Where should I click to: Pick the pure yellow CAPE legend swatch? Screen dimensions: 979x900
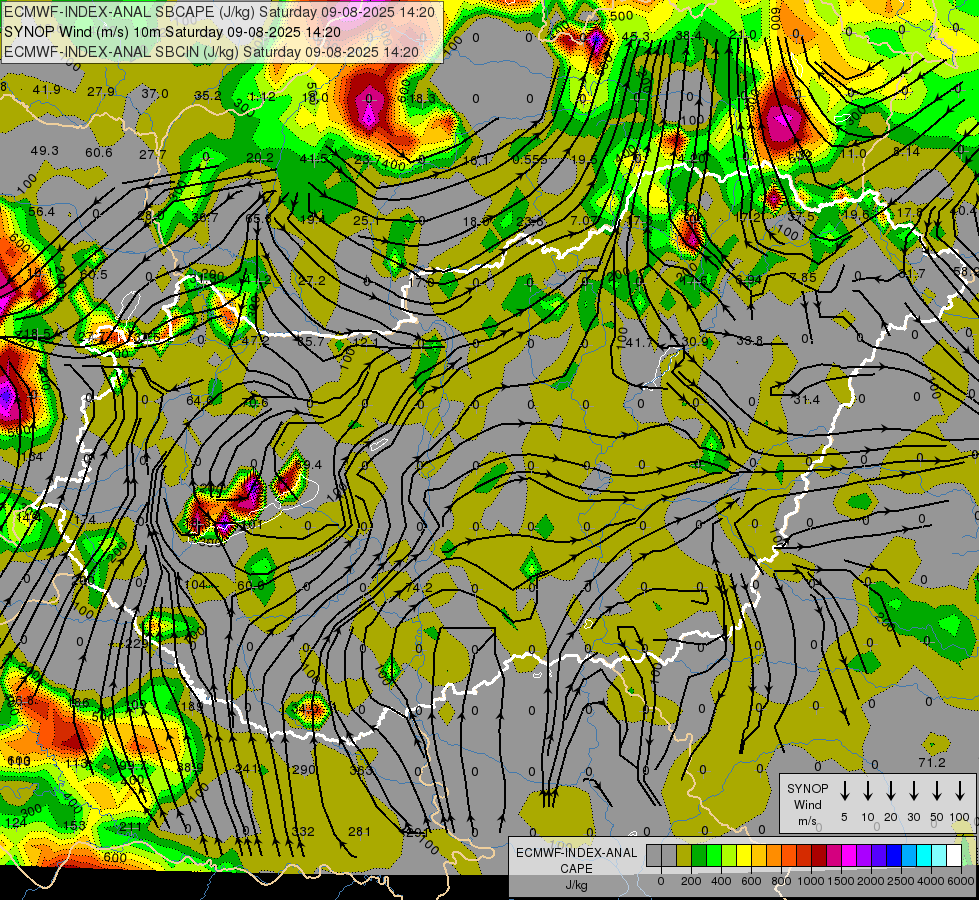(744, 856)
